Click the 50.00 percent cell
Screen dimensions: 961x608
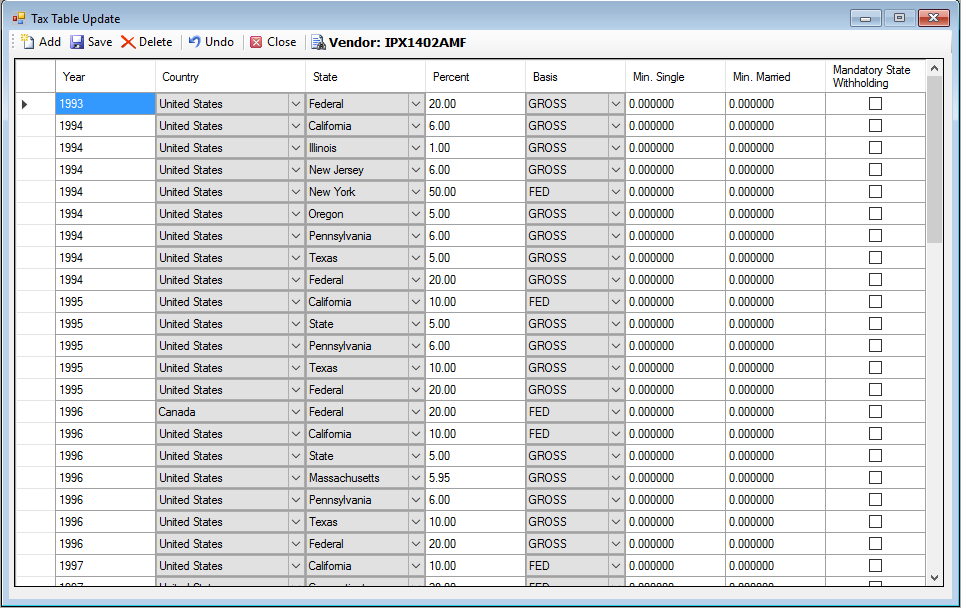(475, 192)
